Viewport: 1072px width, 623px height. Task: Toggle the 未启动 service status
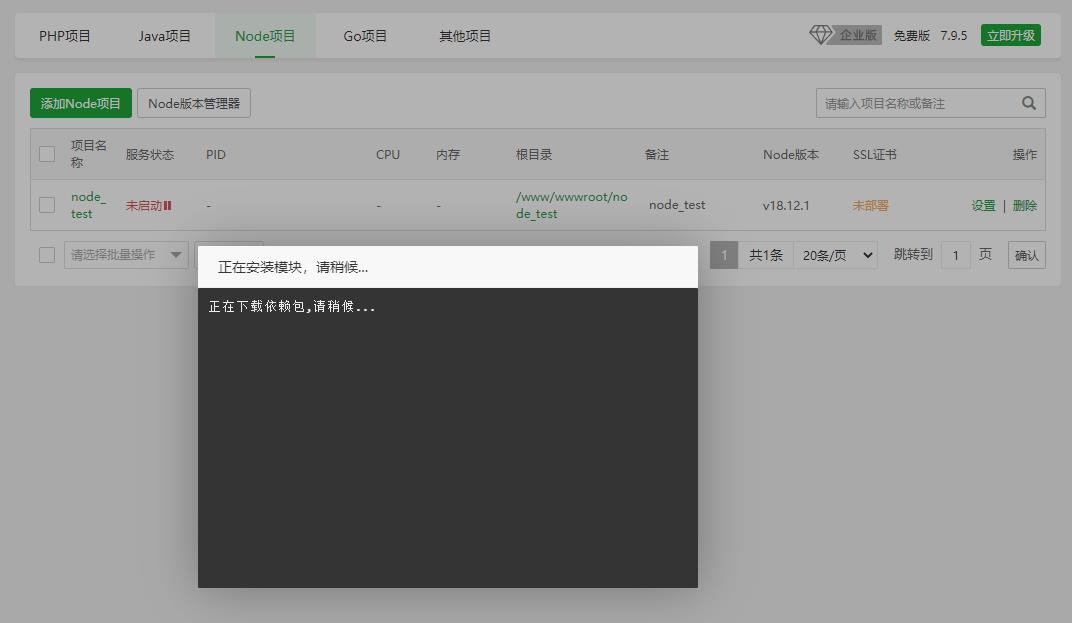pos(148,205)
